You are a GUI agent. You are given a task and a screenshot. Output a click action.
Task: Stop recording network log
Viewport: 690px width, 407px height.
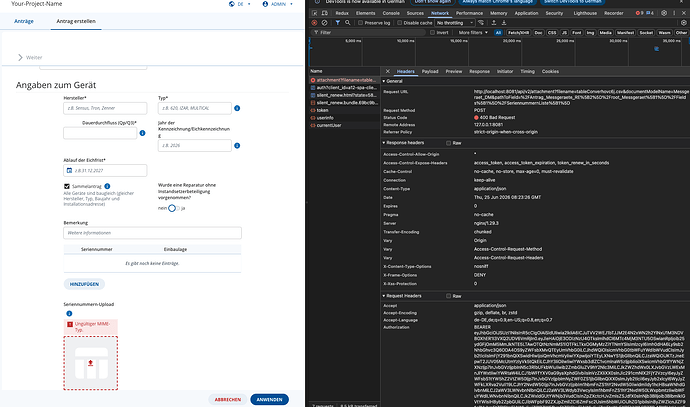tap(314, 23)
